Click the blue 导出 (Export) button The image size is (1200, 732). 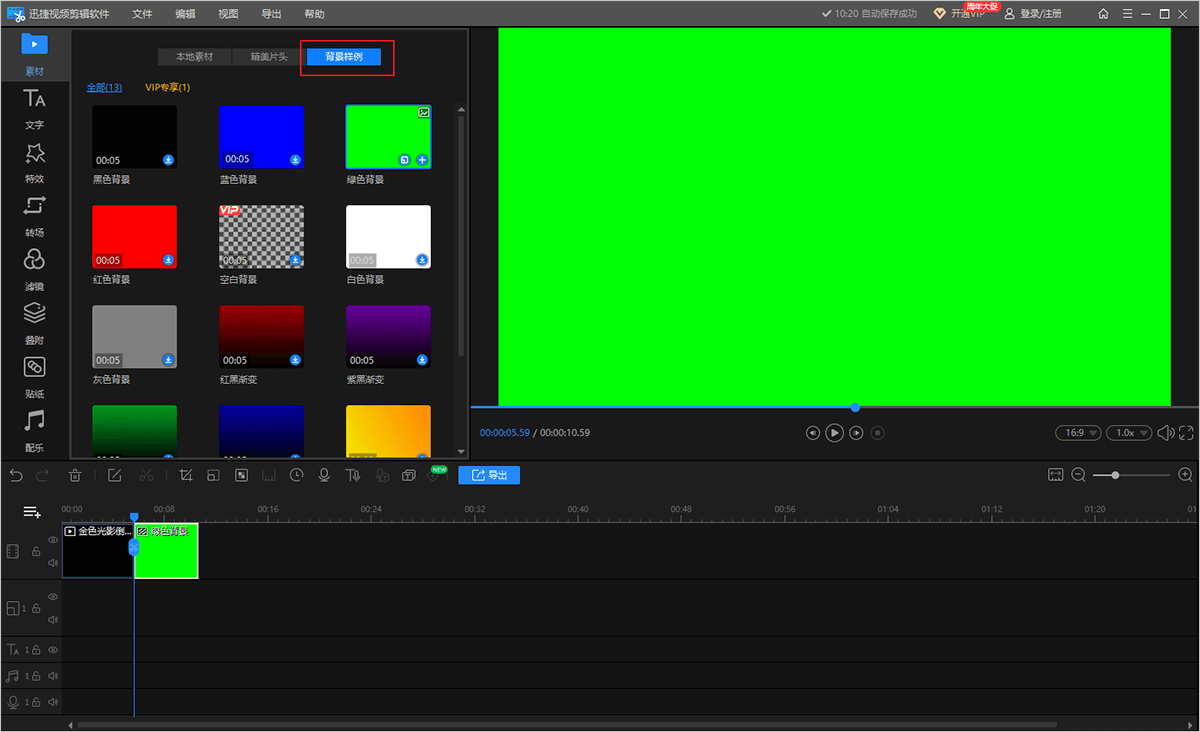pyautogui.click(x=489, y=475)
